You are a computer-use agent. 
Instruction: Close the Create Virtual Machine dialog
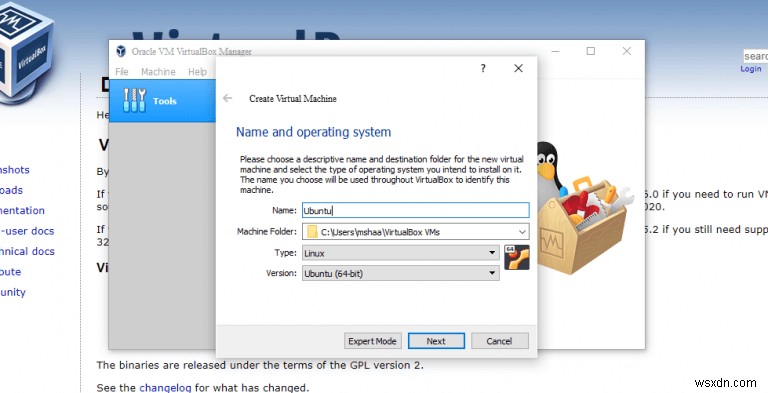pos(518,68)
